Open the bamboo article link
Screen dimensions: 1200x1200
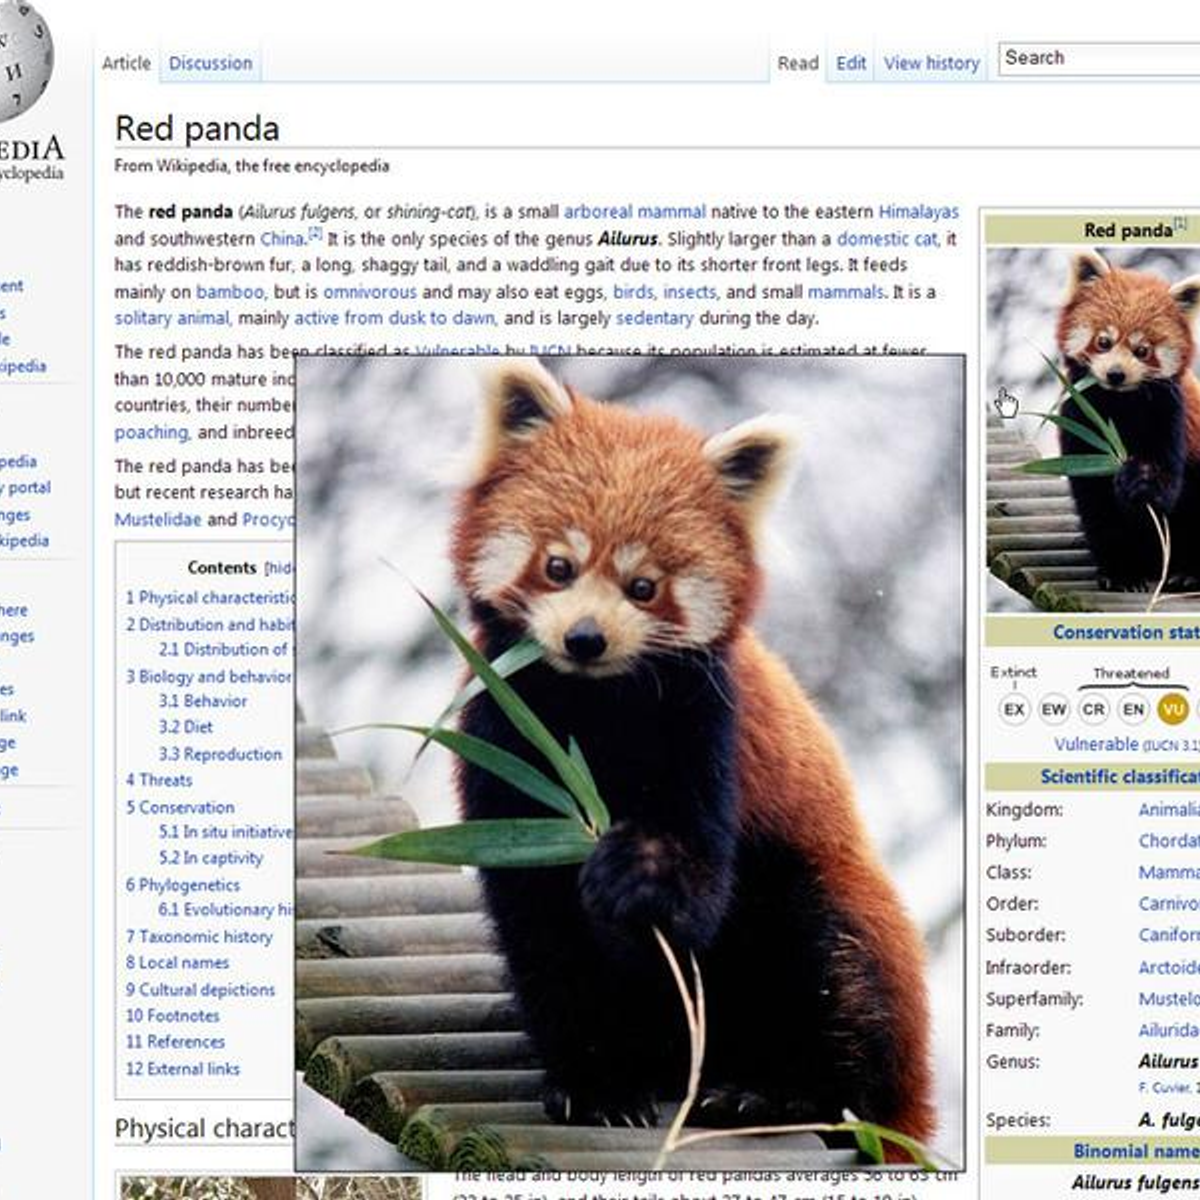(230, 292)
